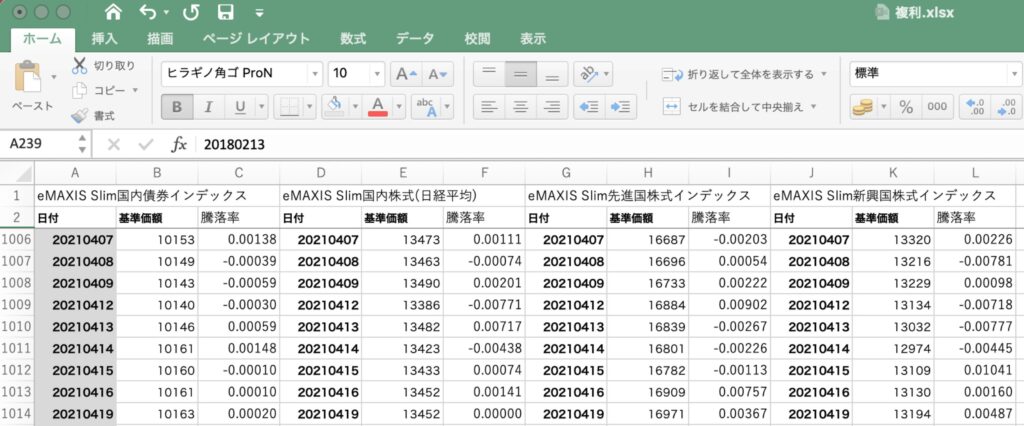1024x426 pixels.
Task: Open the 数式 tab
Action: coord(353,39)
